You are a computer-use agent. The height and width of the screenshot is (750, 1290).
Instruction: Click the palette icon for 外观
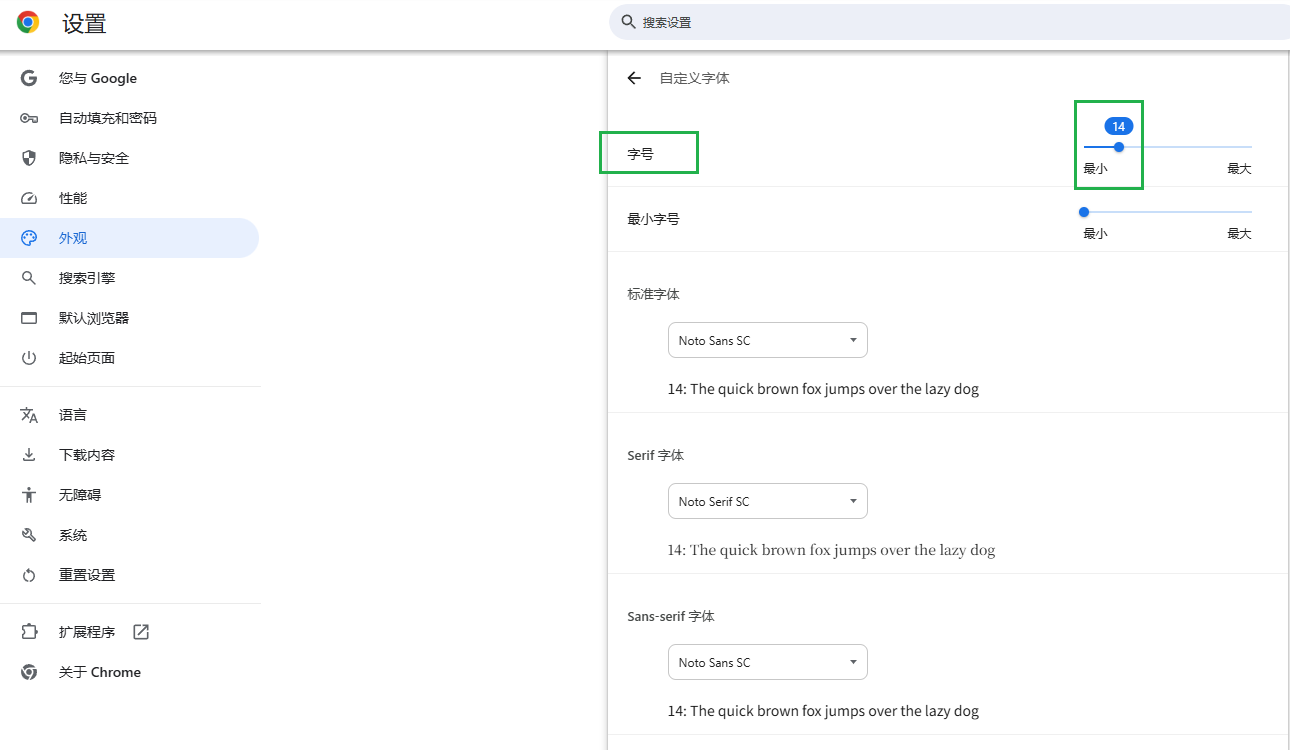(29, 238)
